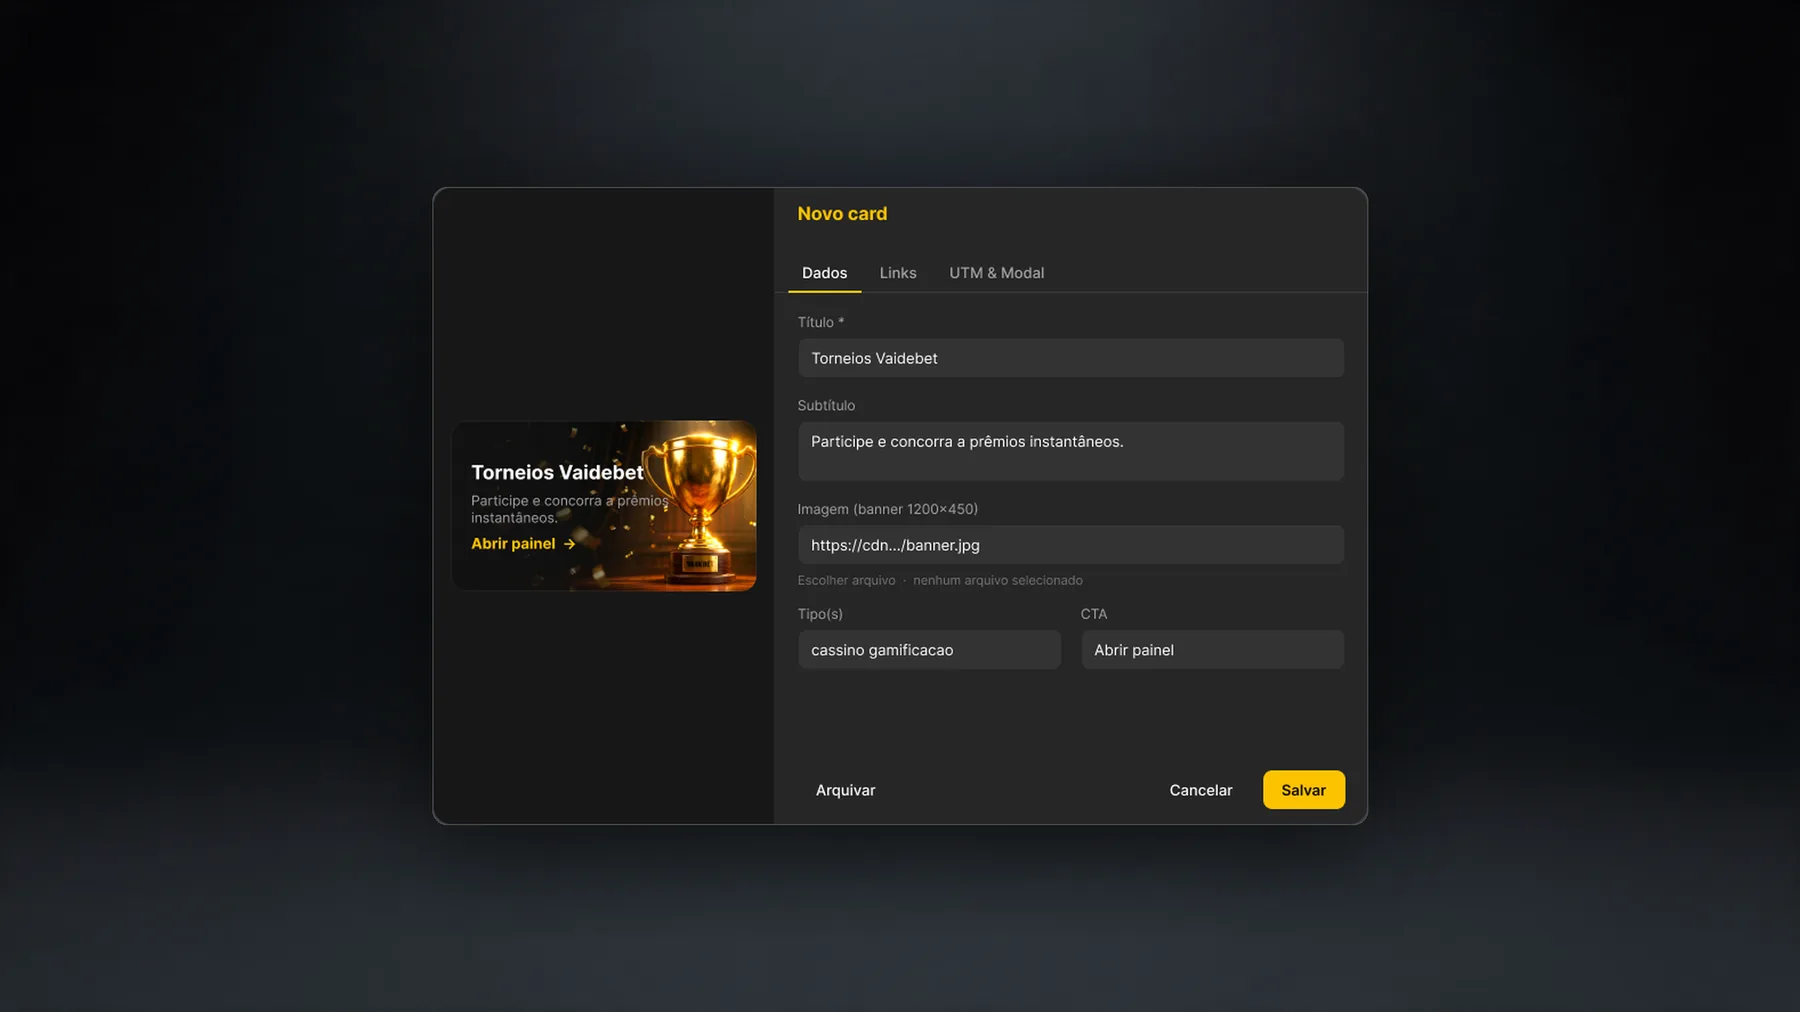The image size is (1800, 1012).
Task: Click the arrow icon beside Abrir painel
Action: pyautogui.click(x=569, y=544)
